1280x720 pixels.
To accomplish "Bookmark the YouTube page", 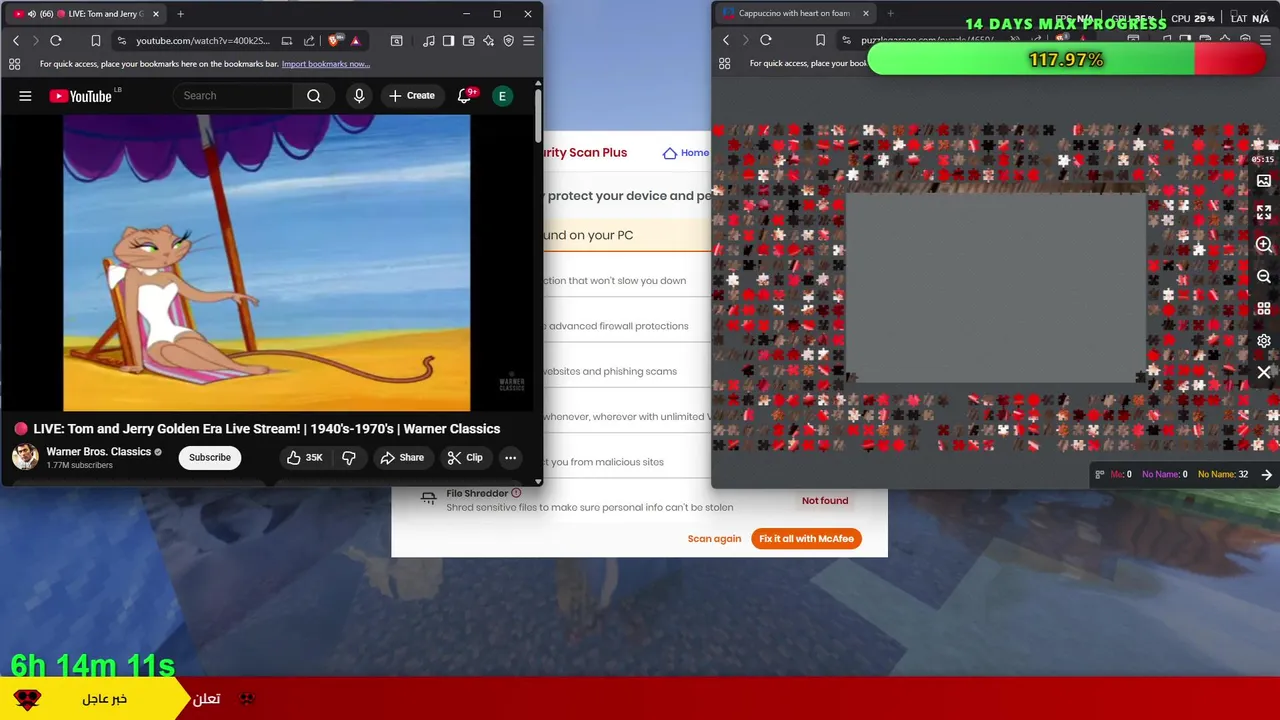I will click(x=96, y=41).
